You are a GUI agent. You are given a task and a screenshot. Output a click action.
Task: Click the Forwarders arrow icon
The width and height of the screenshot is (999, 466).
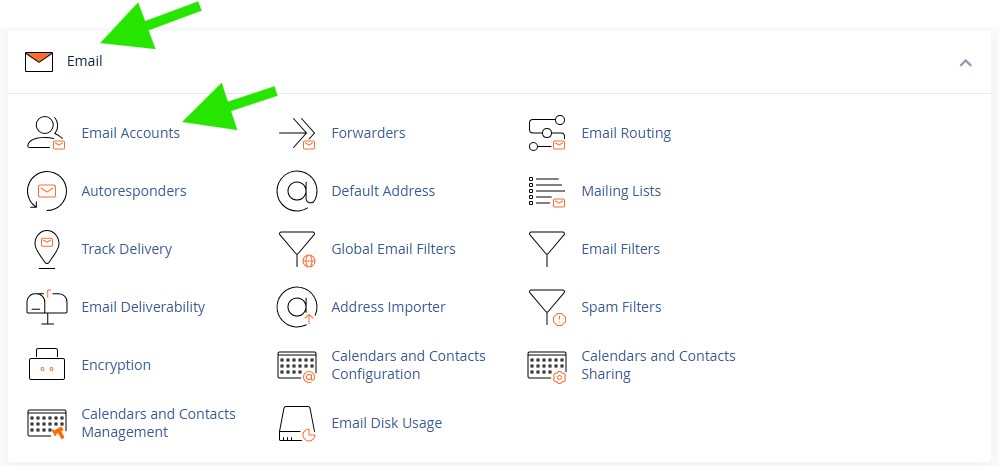point(297,133)
